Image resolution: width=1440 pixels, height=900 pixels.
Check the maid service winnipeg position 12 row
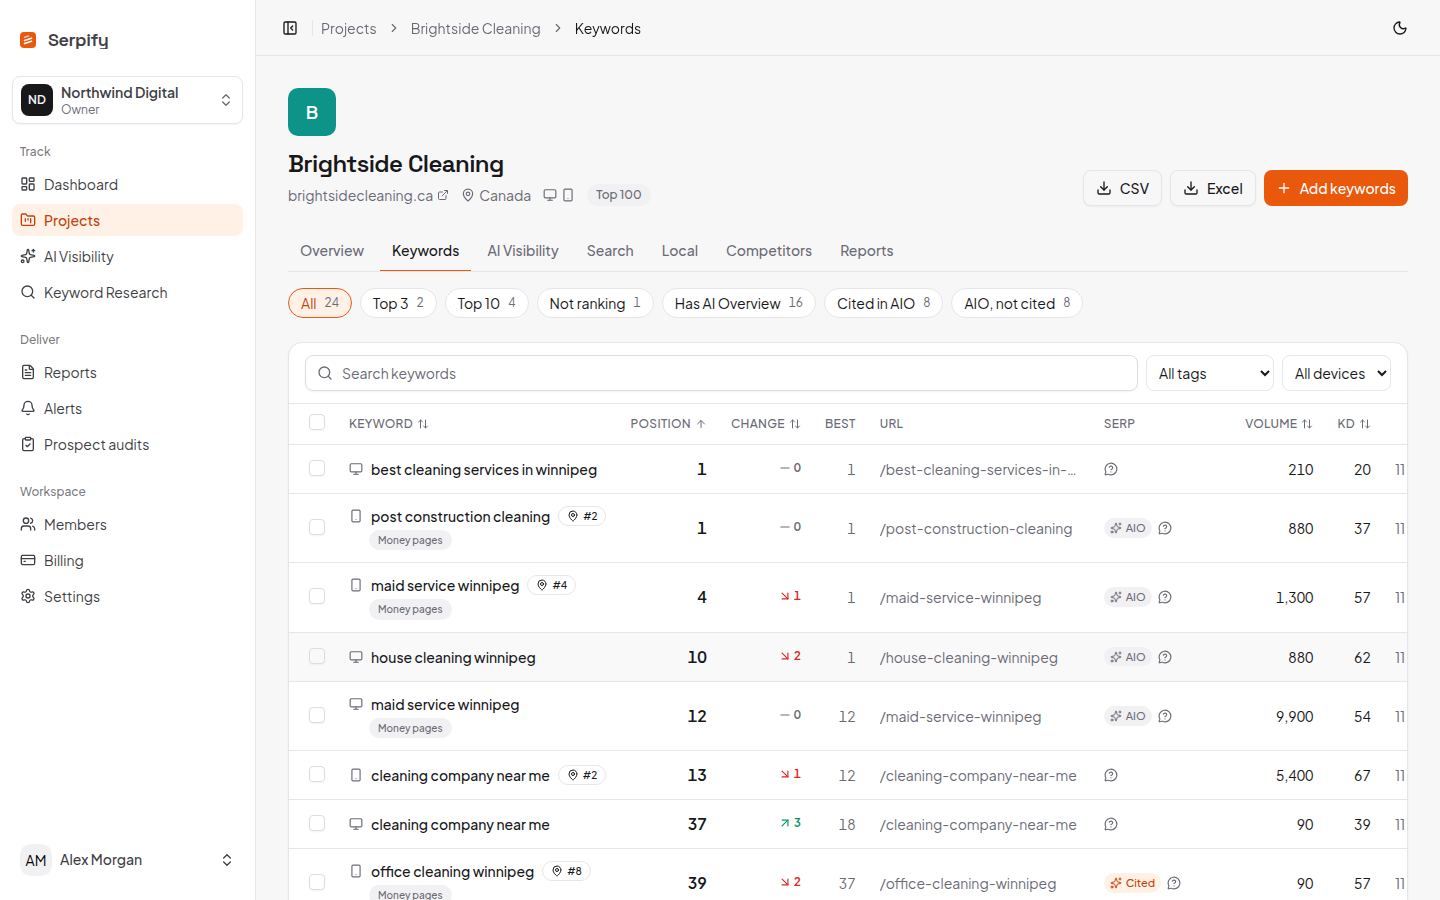click(317, 715)
